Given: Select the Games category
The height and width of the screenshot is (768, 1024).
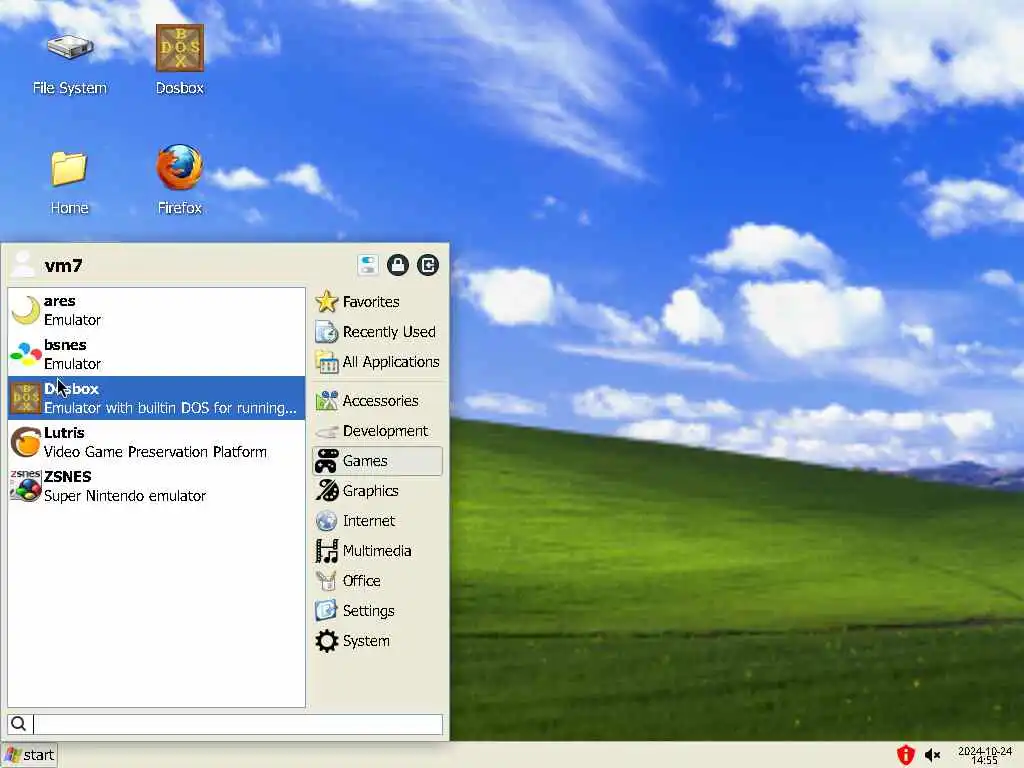Looking at the screenshot, I should point(377,460).
